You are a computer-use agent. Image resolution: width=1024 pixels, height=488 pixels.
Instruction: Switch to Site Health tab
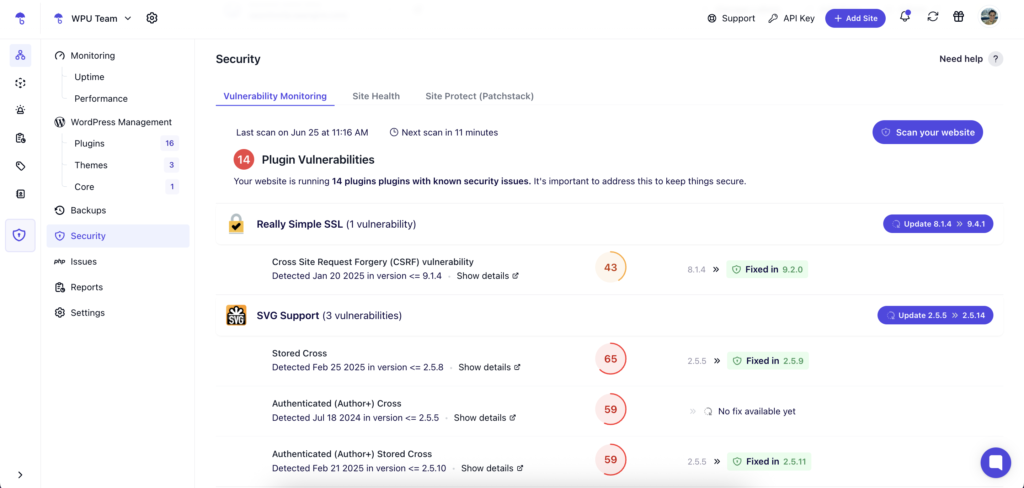coord(376,96)
